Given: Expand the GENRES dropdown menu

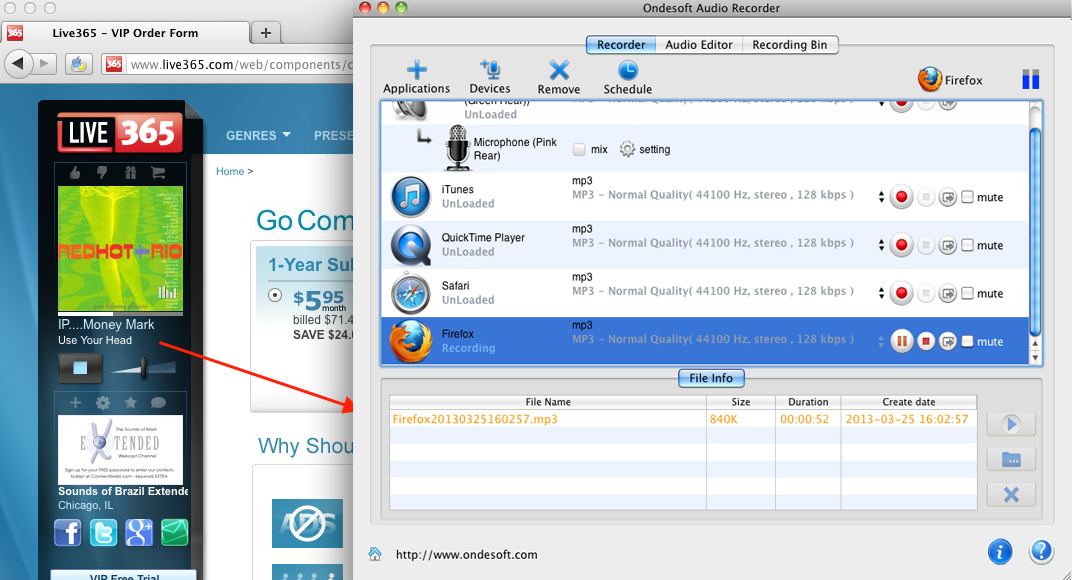Looking at the screenshot, I should (258, 135).
